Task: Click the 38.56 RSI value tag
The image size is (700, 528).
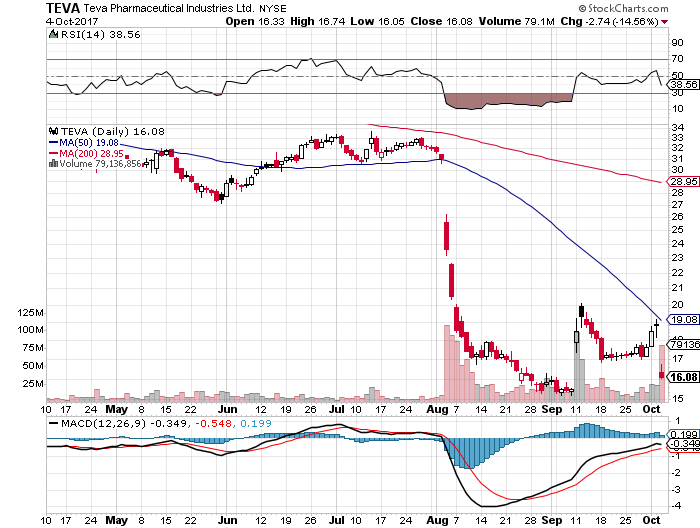Action: point(681,86)
